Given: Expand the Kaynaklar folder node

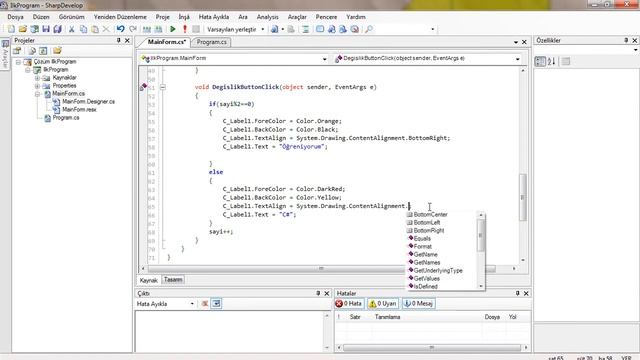Looking at the screenshot, I should [x=37, y=78].
